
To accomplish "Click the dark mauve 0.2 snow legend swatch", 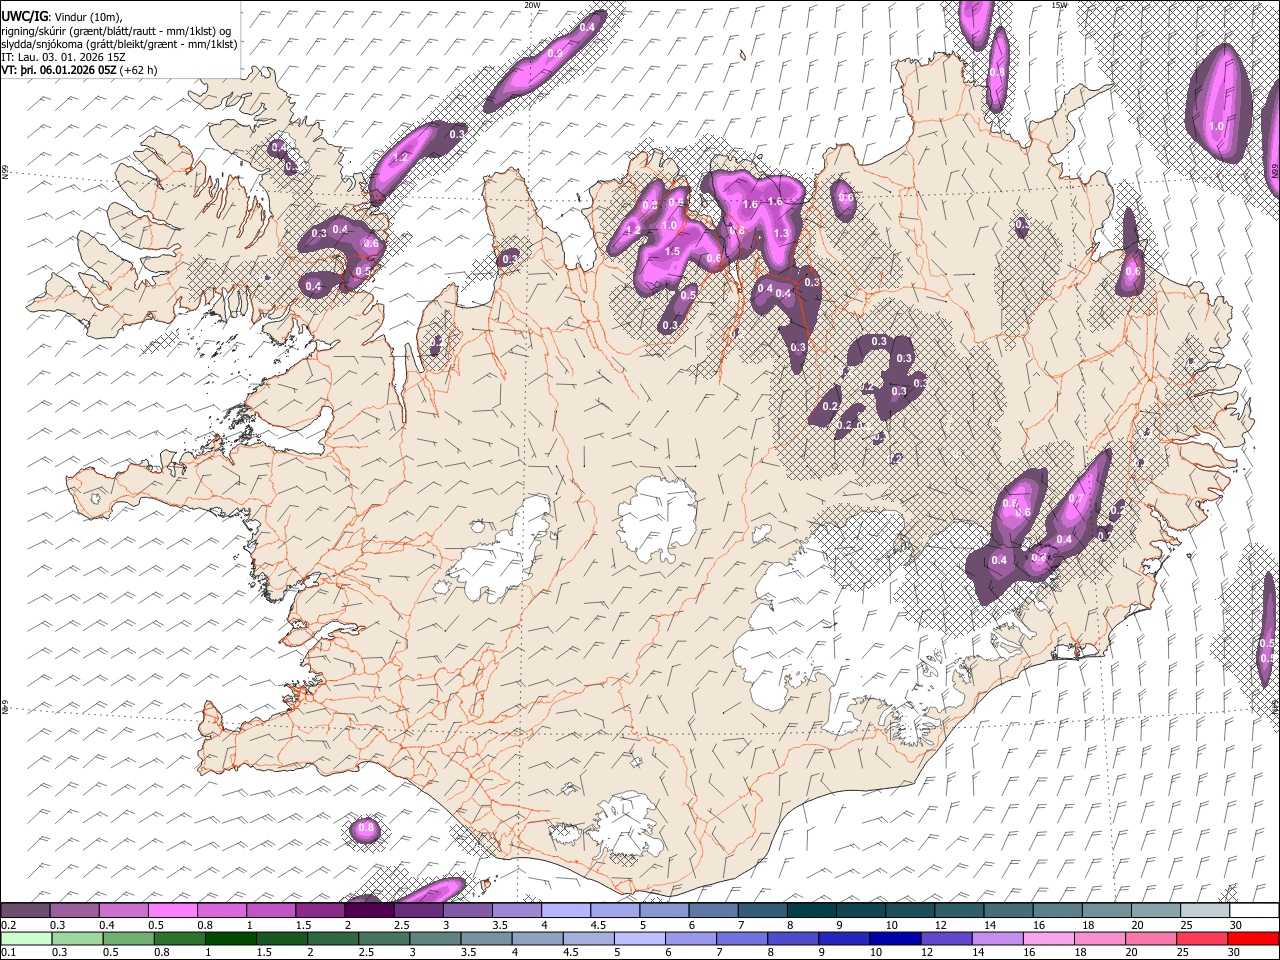I will [26, 911].
